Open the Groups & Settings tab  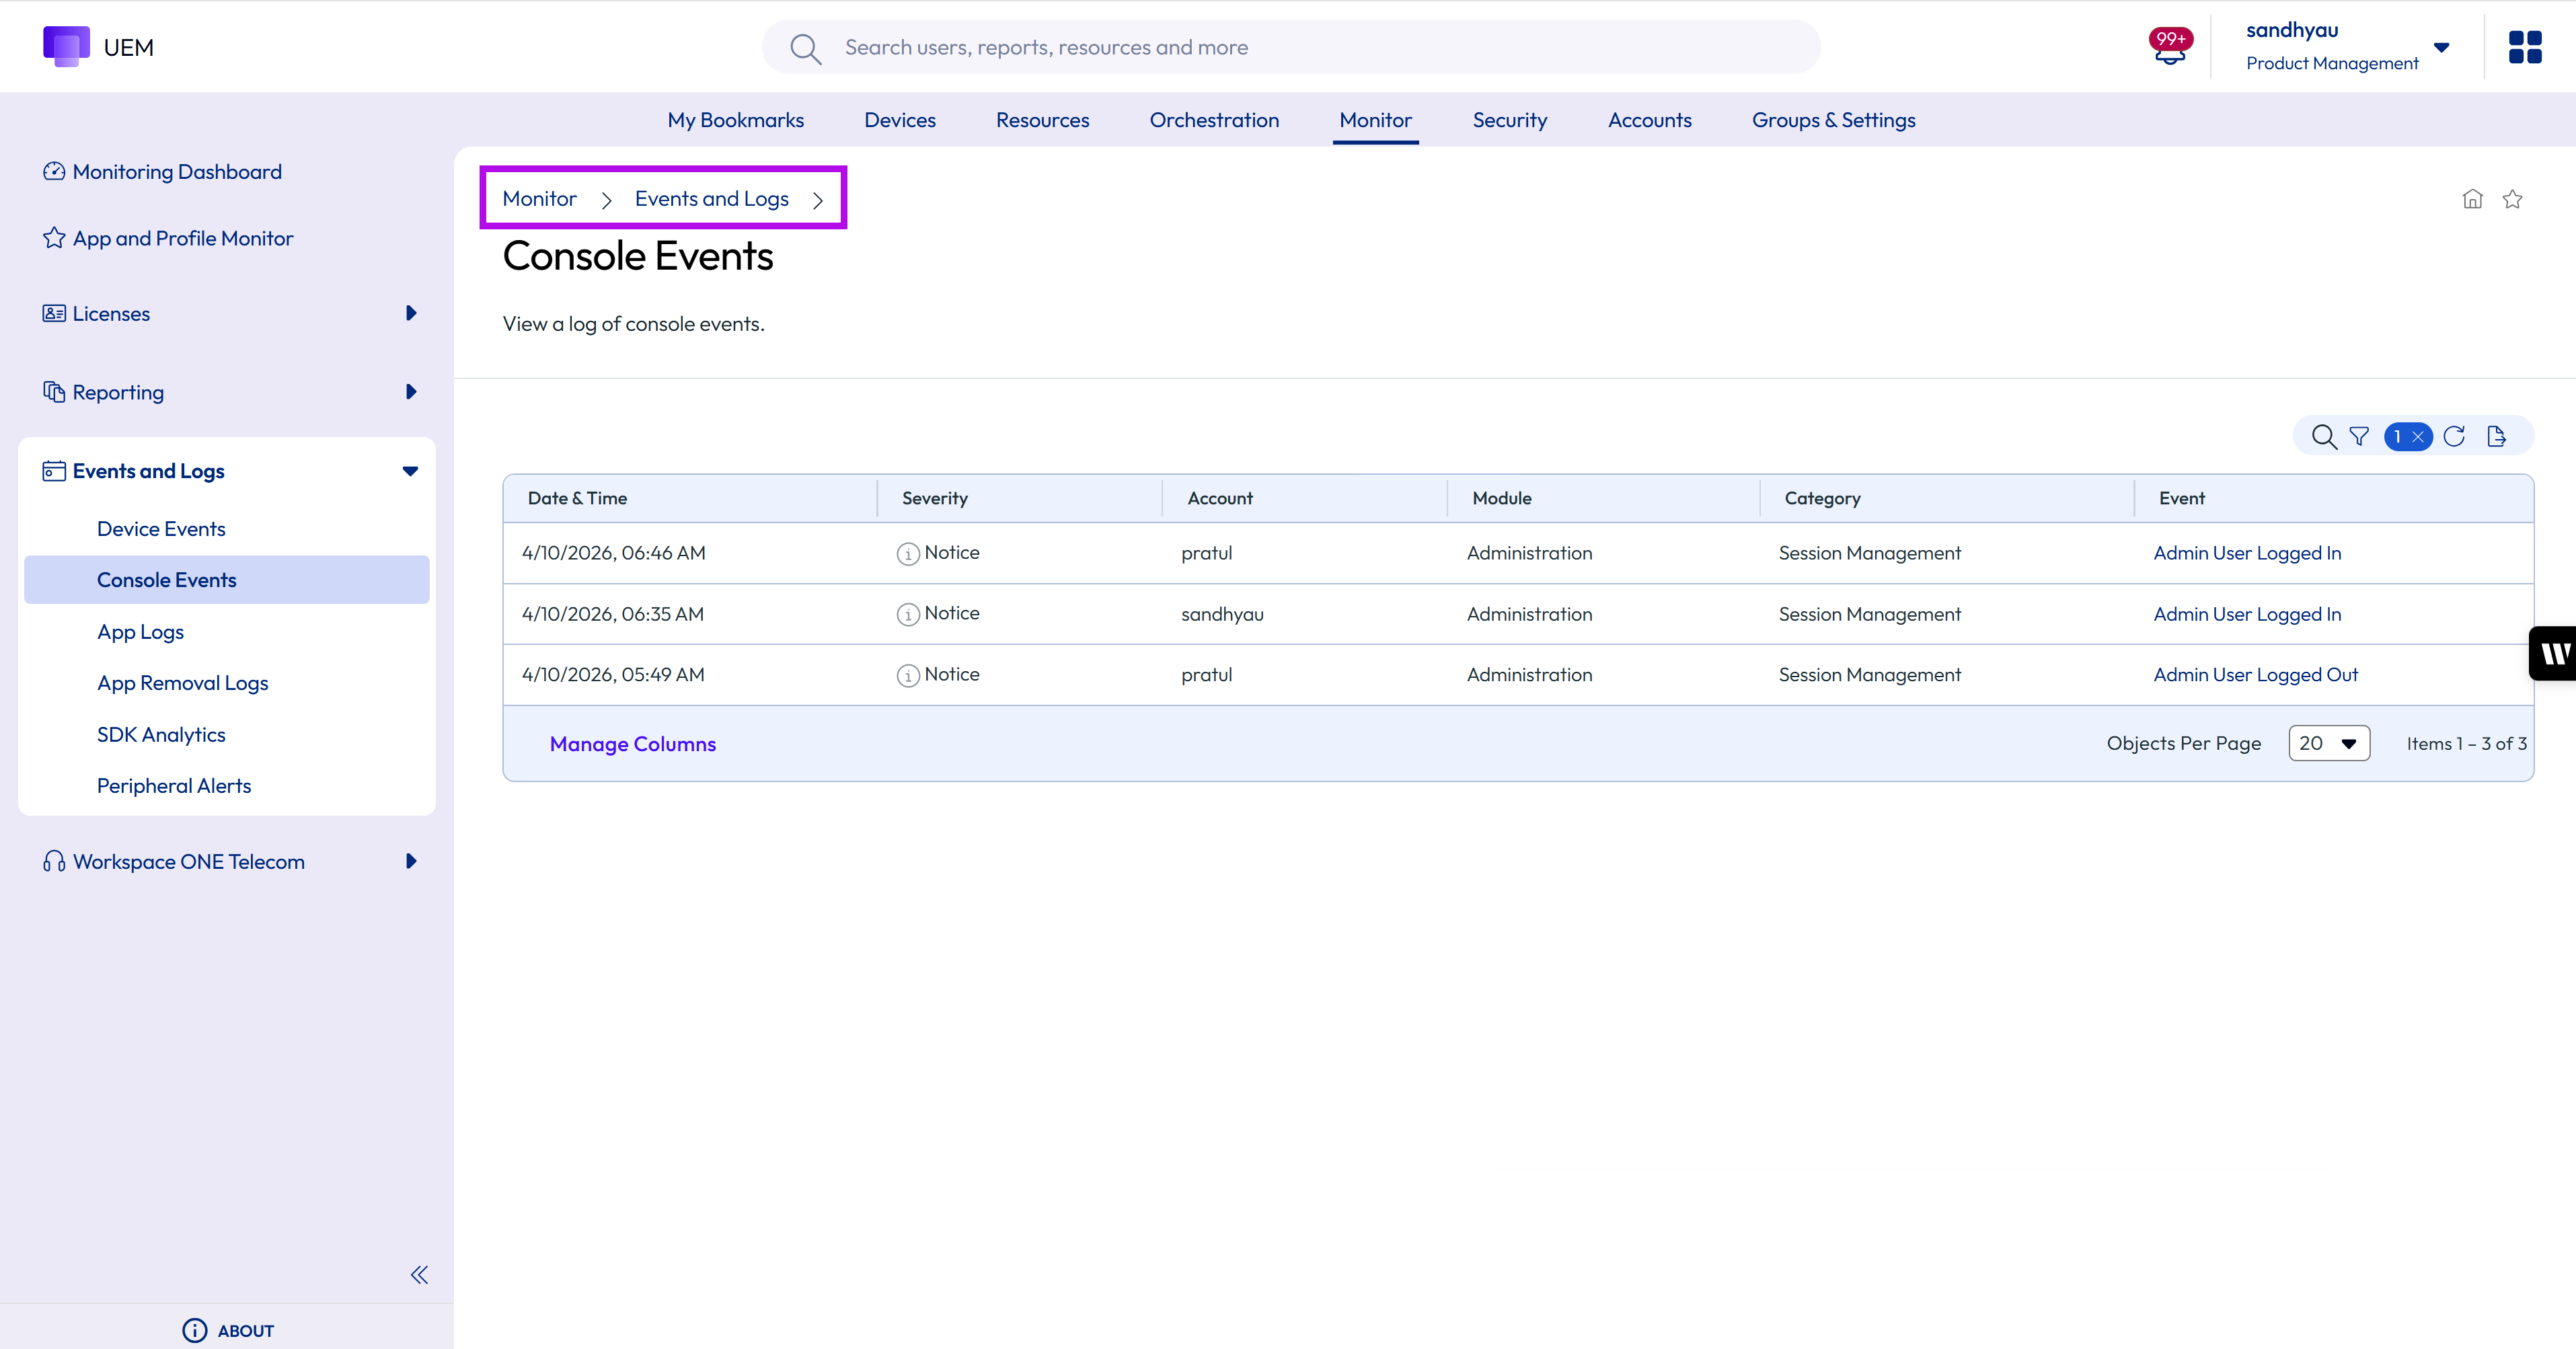[x=1834, y=120]
